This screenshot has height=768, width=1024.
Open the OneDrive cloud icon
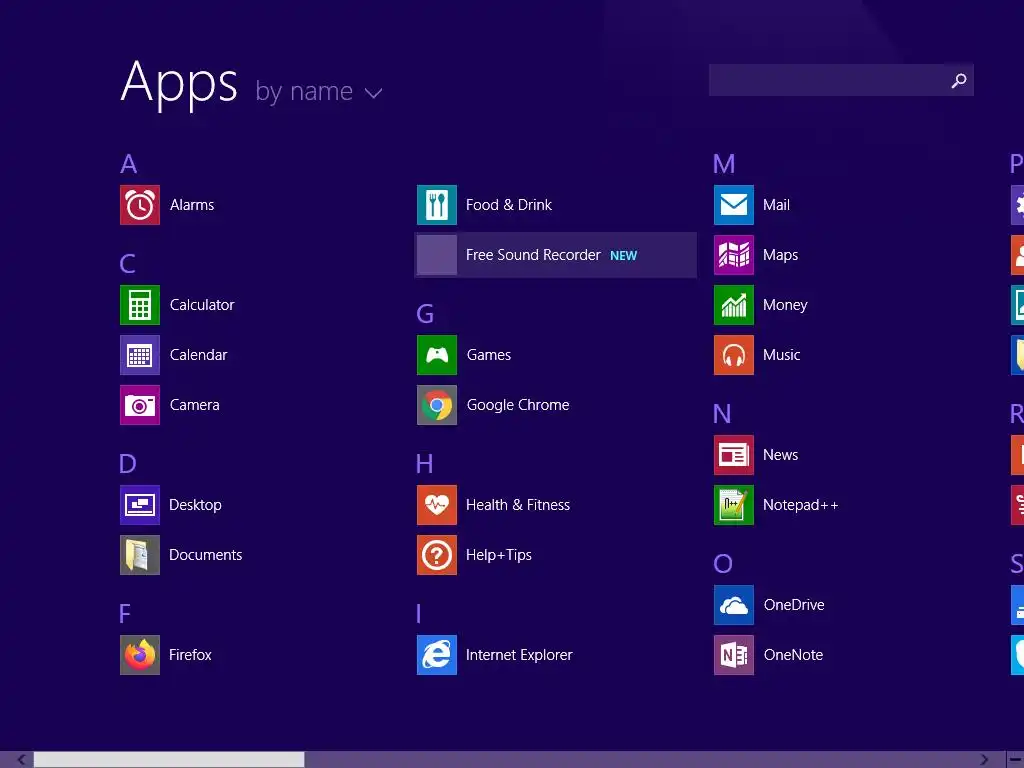[734, 605]
